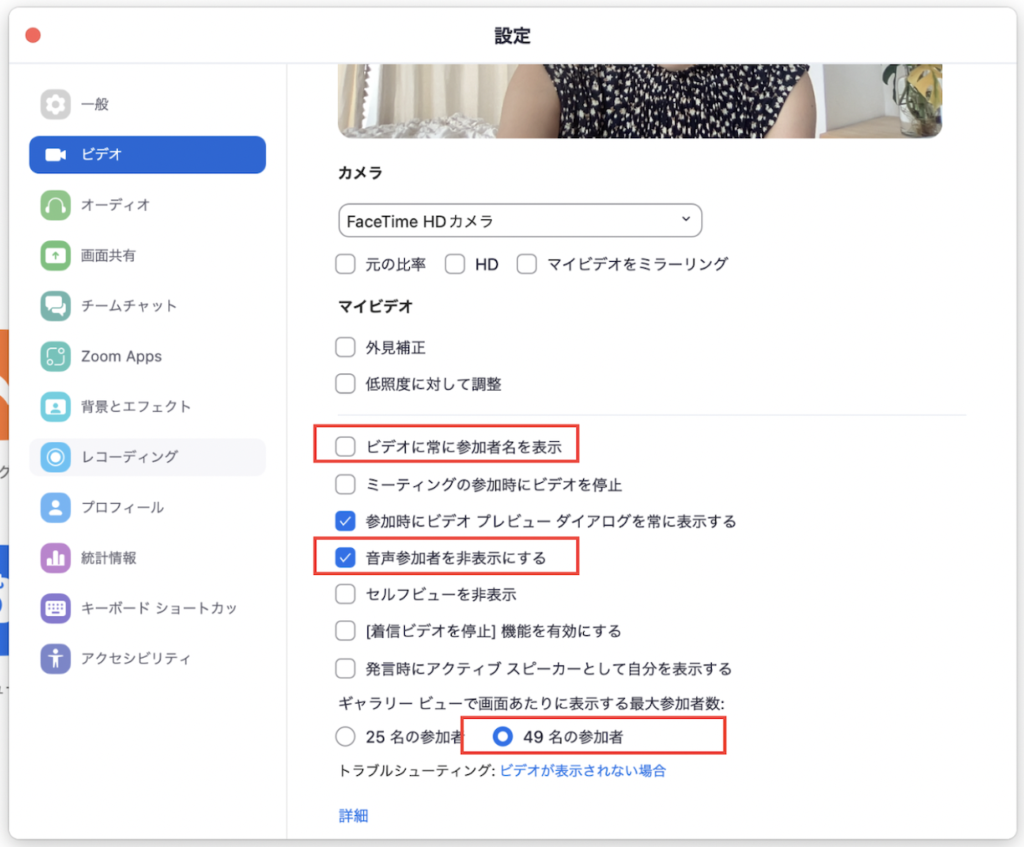Open the ビデオが表示されない場合 troubleshooting link
Screen dimensions: 1024x847
(x=583, y=770)
